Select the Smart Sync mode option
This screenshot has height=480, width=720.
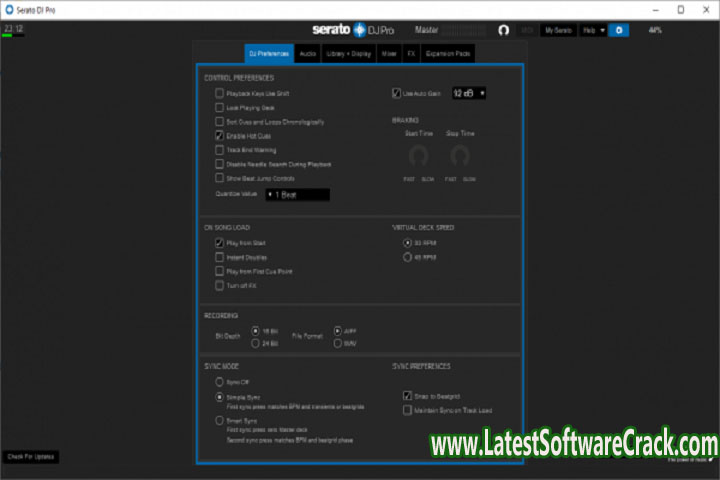(x=219, y=421)
